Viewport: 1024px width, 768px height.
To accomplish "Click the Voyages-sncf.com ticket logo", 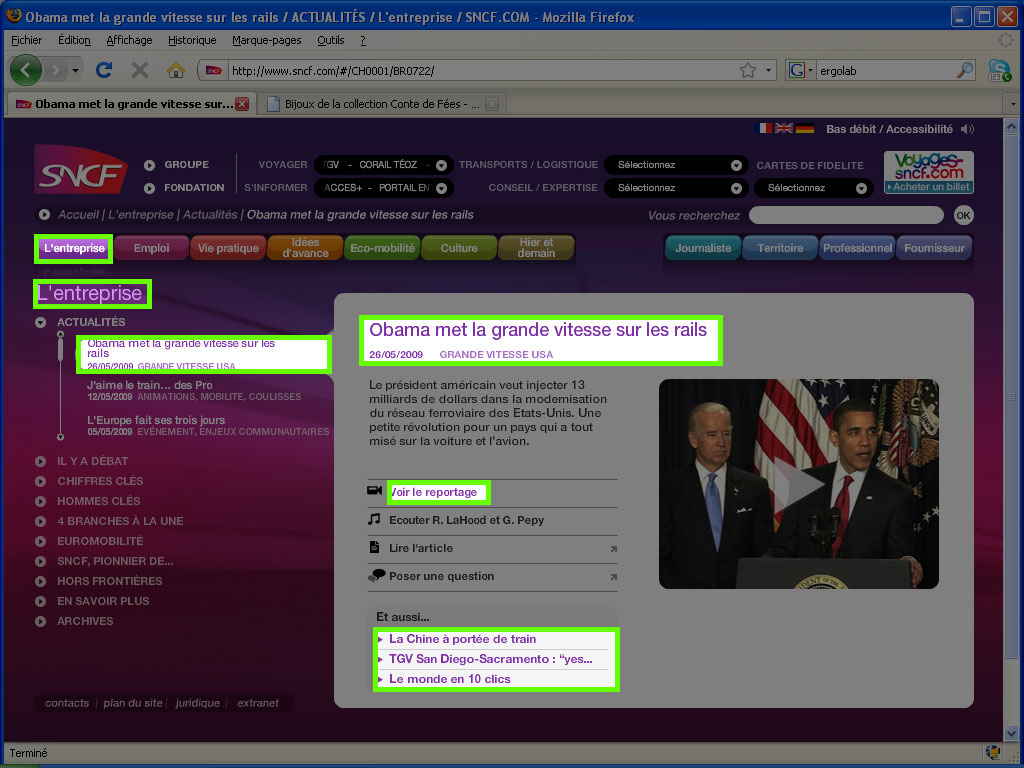I will coord(929,172).
